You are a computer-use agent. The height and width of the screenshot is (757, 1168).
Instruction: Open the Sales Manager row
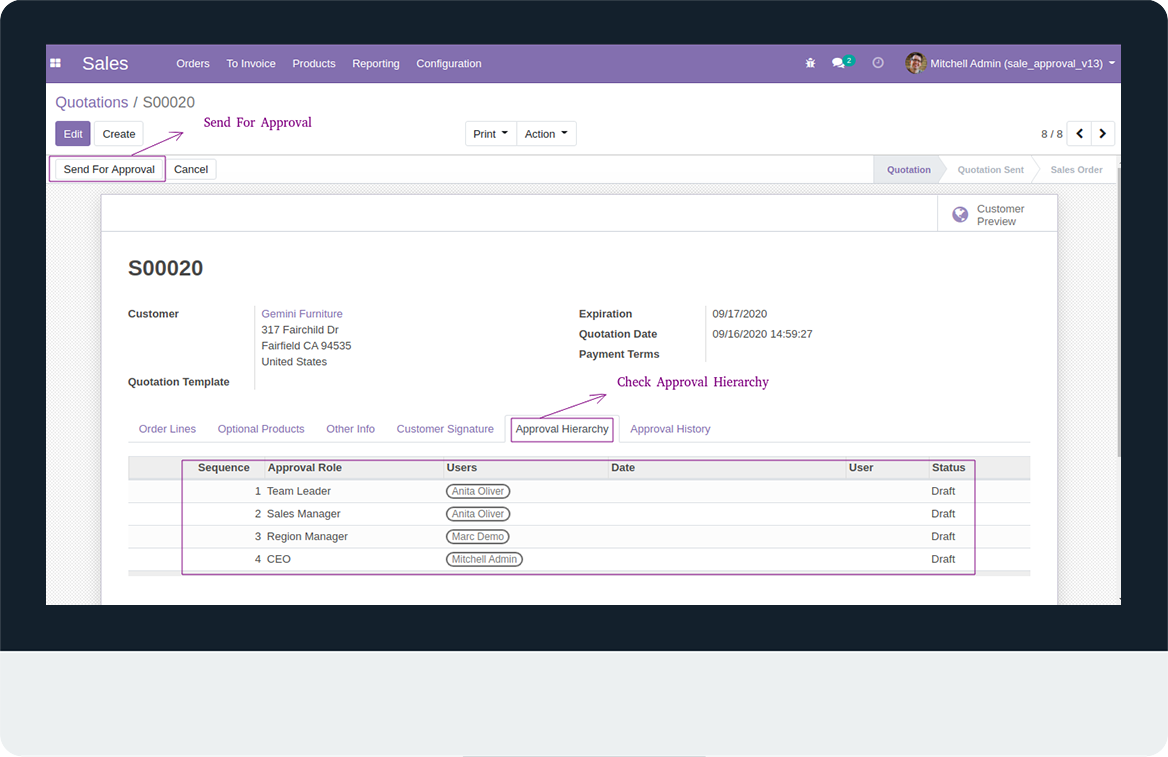point(579,514)
